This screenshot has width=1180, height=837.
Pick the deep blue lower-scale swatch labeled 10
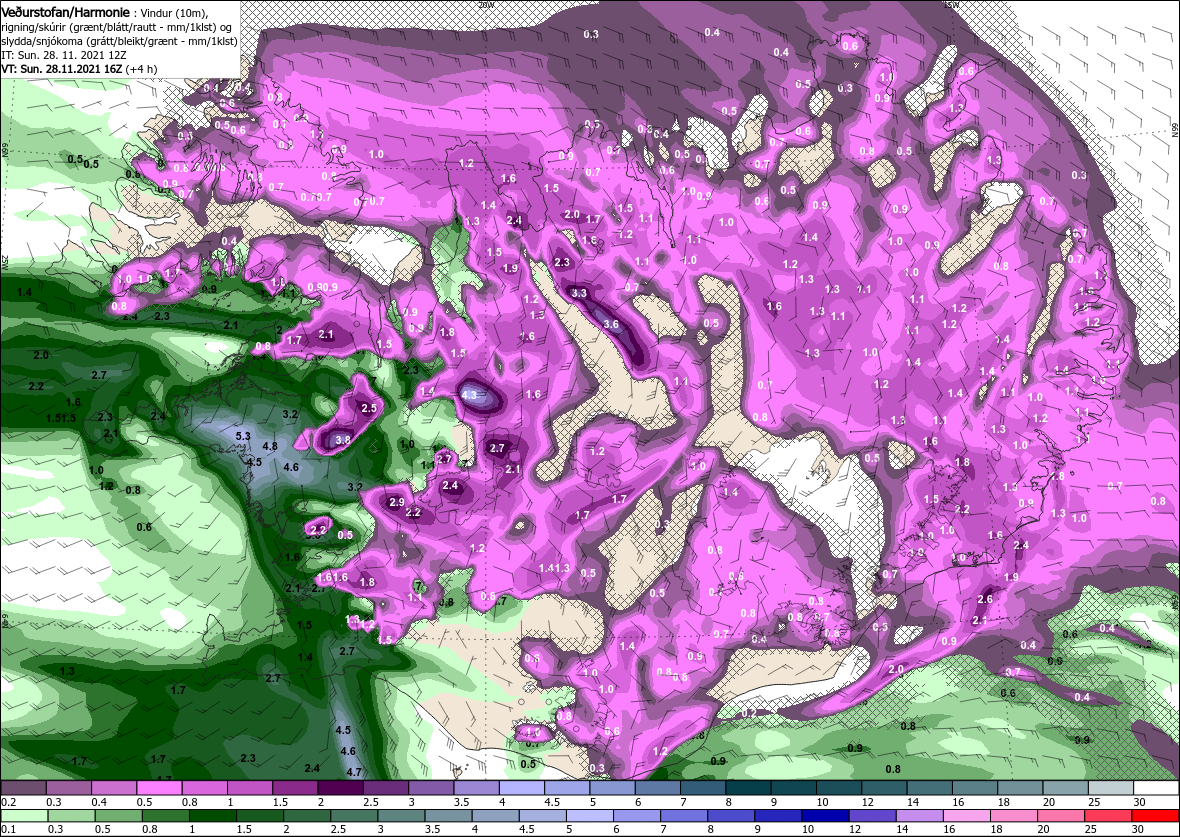pos(826,816)
